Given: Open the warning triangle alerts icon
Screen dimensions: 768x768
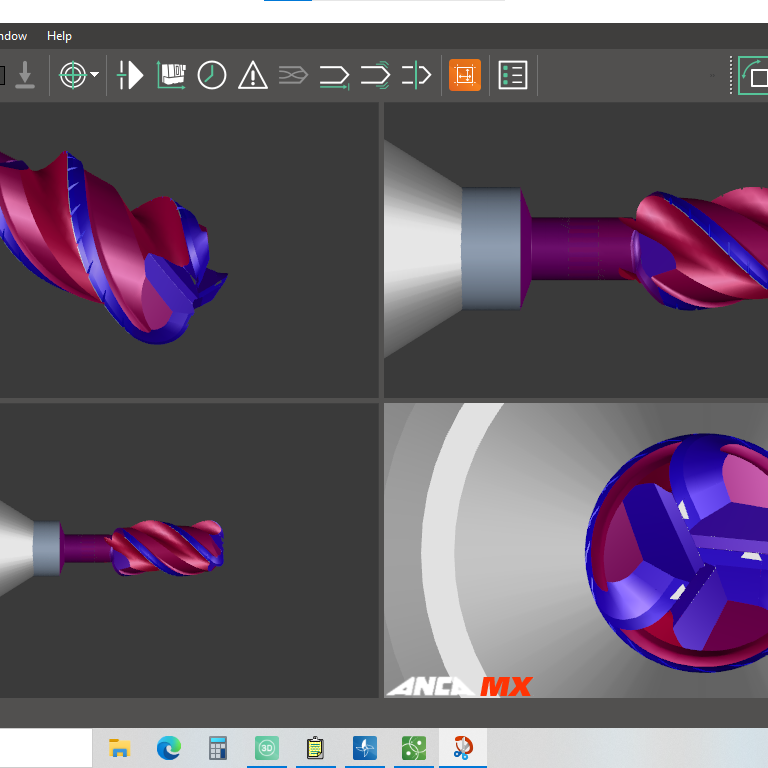Looking at the screenshot, I should coord(252,75).
